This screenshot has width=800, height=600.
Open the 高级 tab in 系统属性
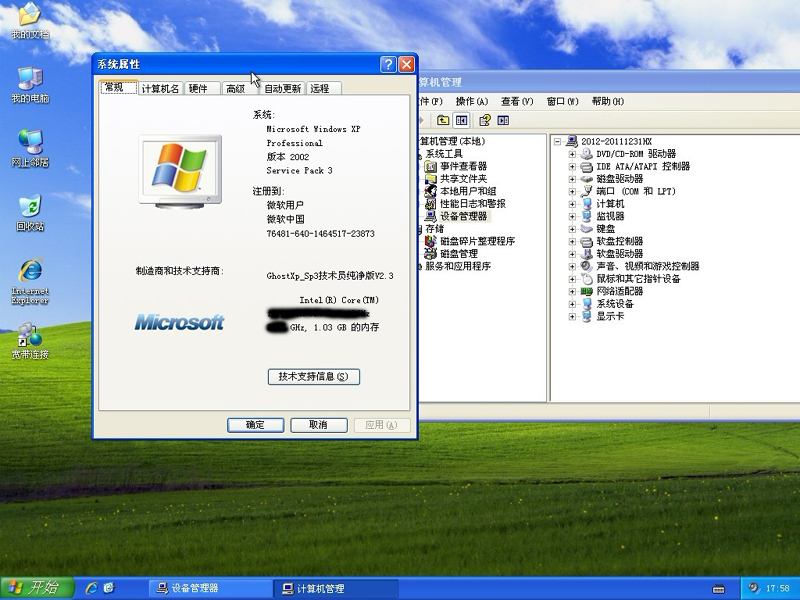coord(239,88)
